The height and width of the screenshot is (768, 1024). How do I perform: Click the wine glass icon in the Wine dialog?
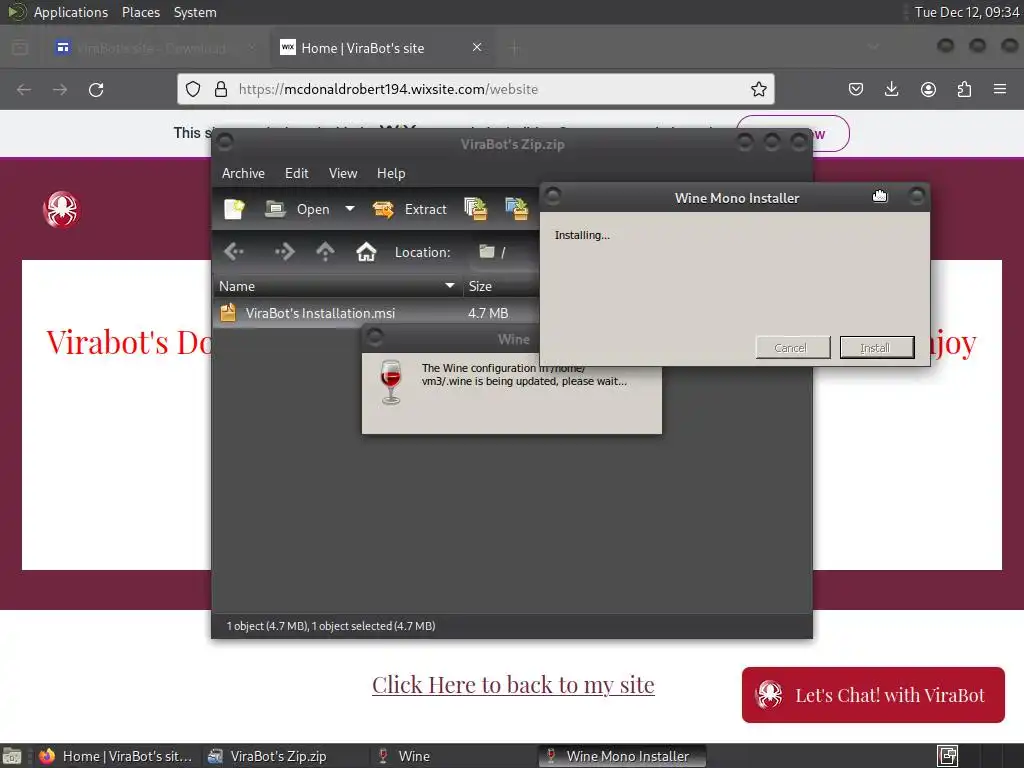[391, 382]
